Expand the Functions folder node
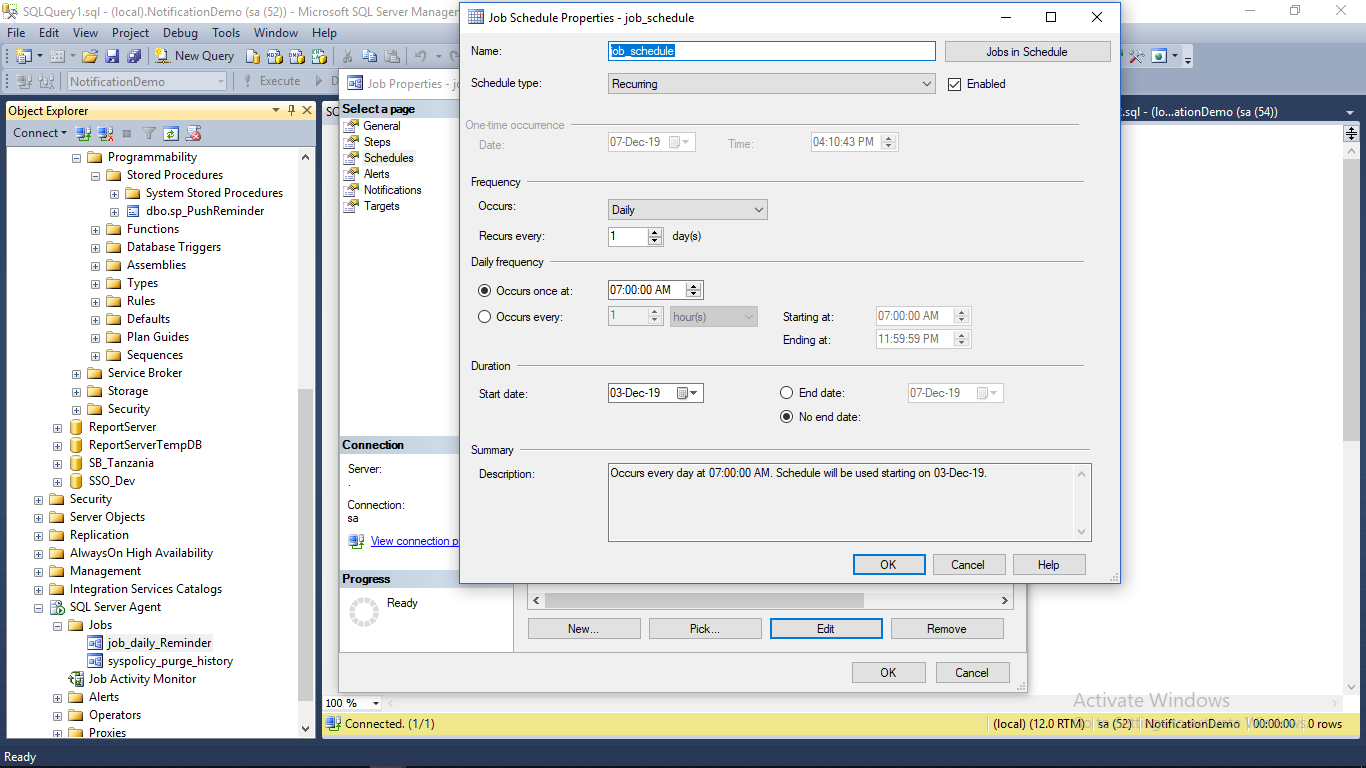Image resolution: width=1366 pixels, height=768 pixels. pos(95,229)
